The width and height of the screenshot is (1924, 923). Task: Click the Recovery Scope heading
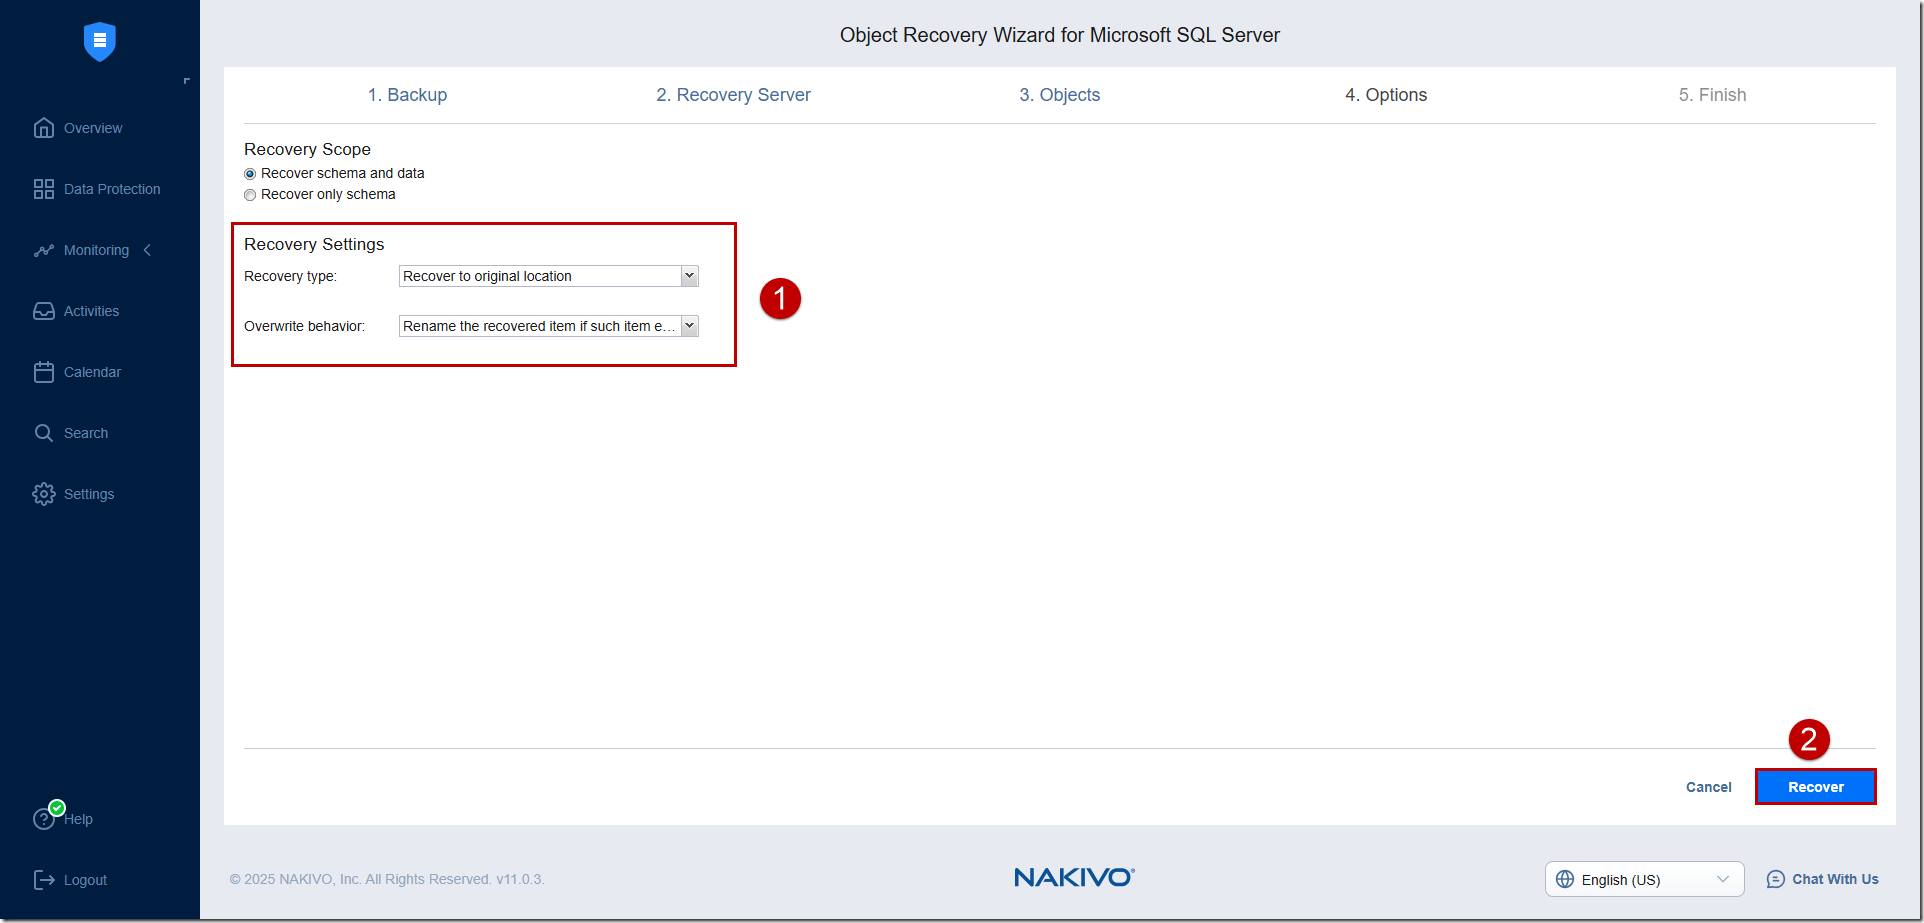click(x=307, y=149)
